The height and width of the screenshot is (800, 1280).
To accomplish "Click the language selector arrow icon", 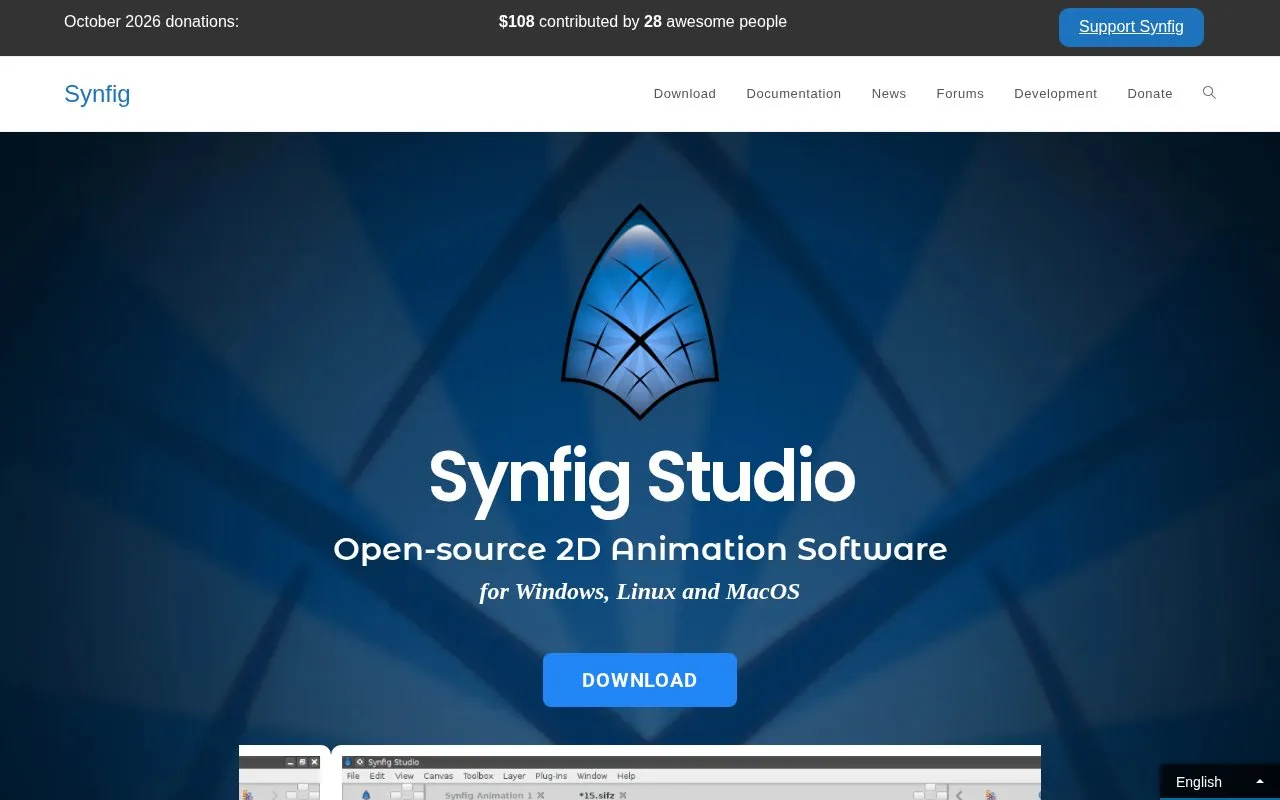I will pos(1260,782).
